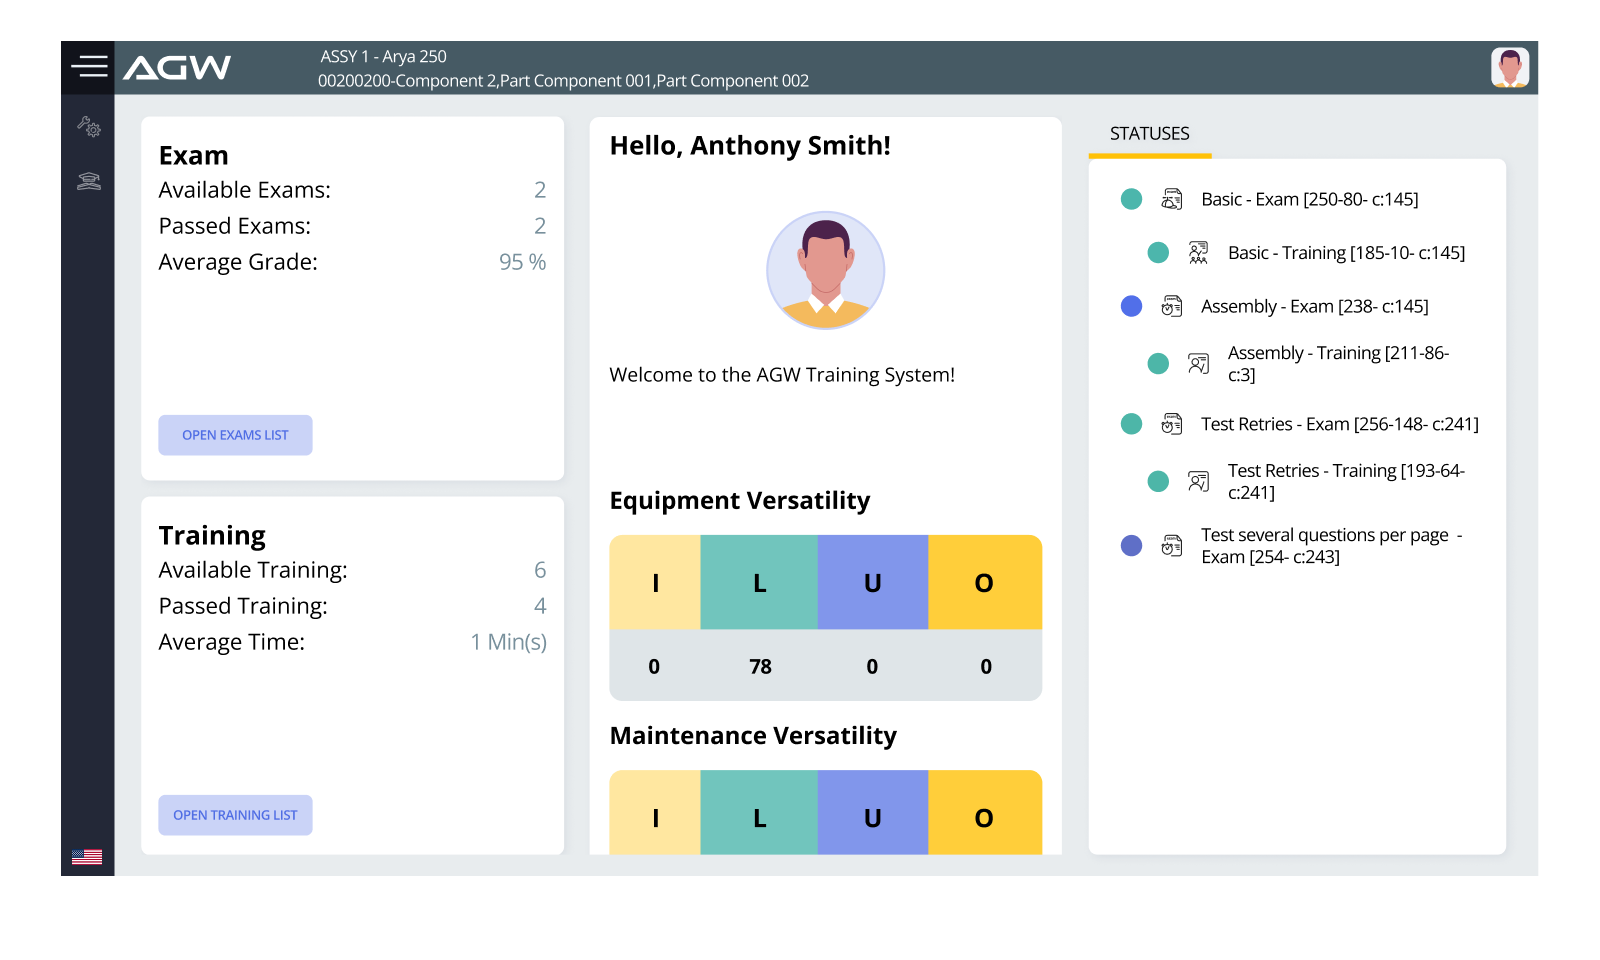1600x960 pixels.
Task: Click the Basic - Training row icon
Action: 1198,253
